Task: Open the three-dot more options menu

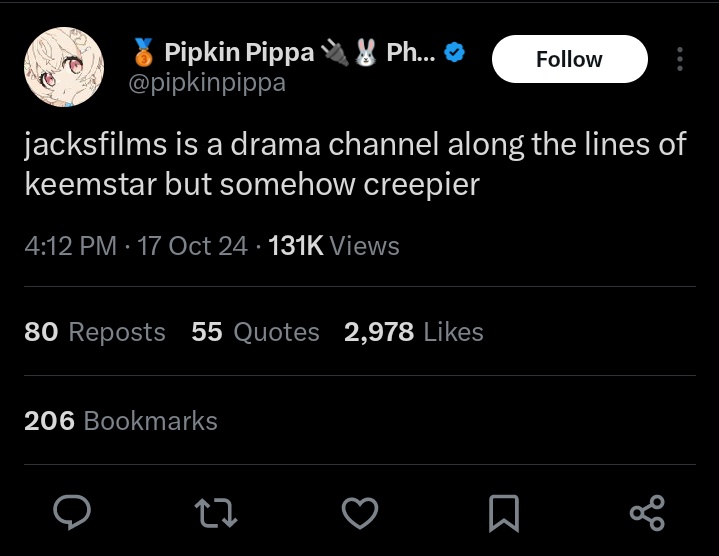Action: [680, 59]
